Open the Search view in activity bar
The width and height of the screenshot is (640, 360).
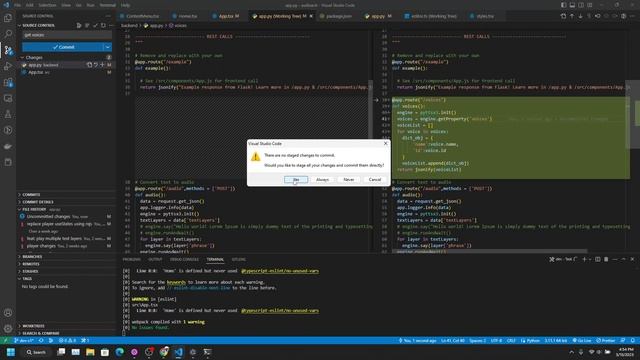tap(8, 34)
